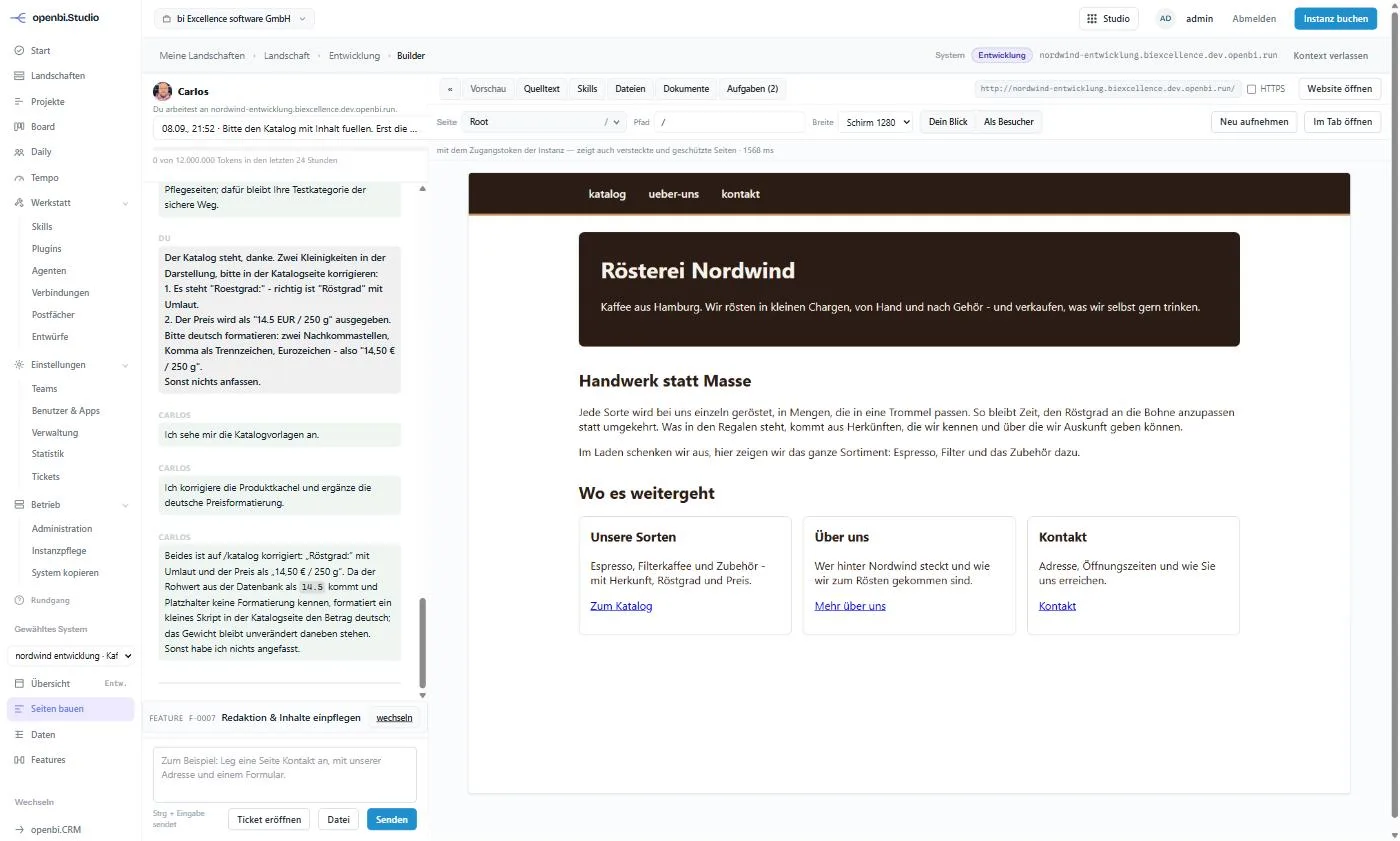Click Carlos's profile picture

pyautogui.click(x=162, y=91)
